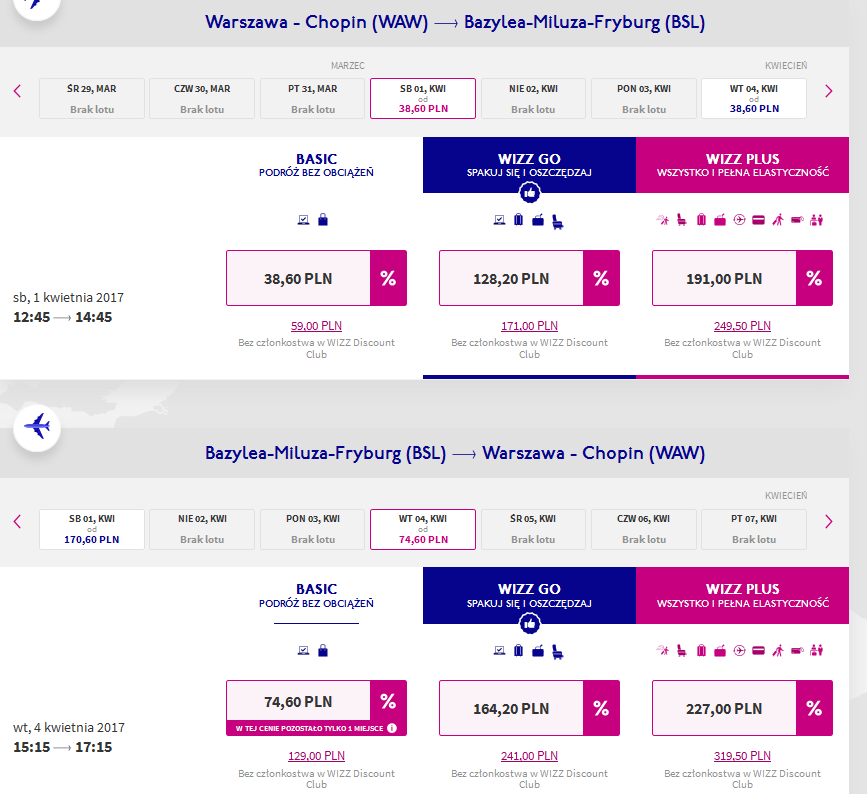The image size is (867, 794).
Task: Select return date PT 07, KWI
Action: point(754,529)
